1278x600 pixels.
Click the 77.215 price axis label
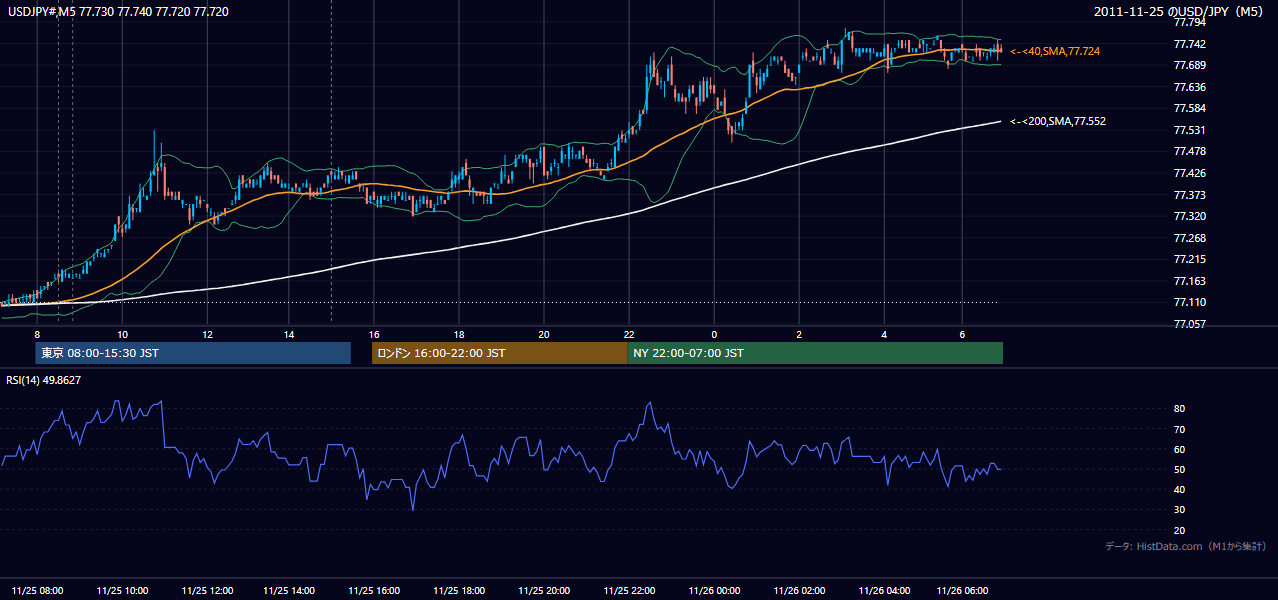[1190, 259]
